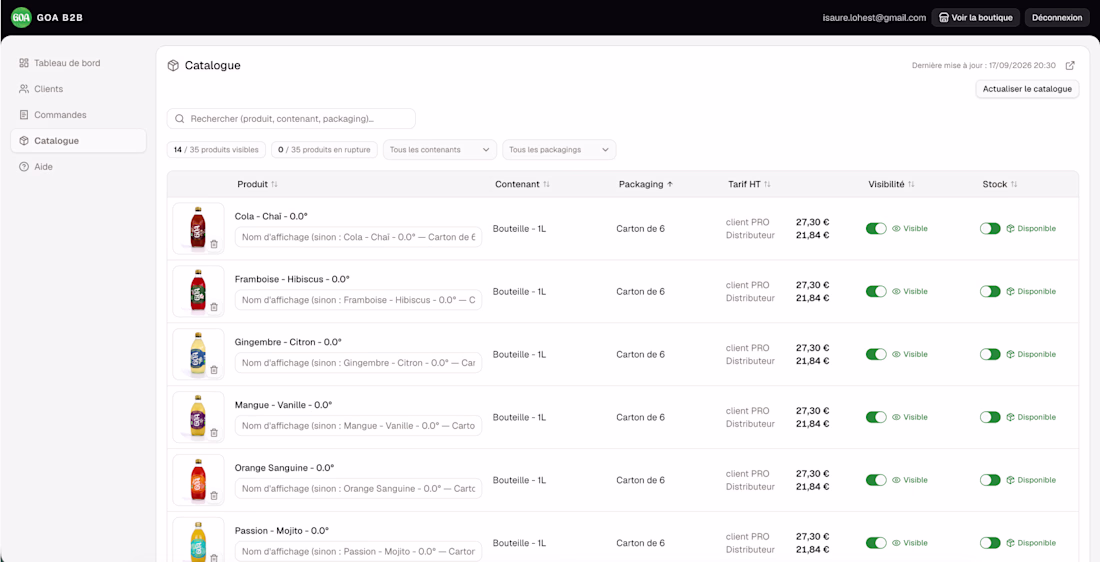Image resolution: width=1100 pixels, height=562 pixels.
Task: Toggle visibility of Cola - Chaï
Action: coord(876,229)
